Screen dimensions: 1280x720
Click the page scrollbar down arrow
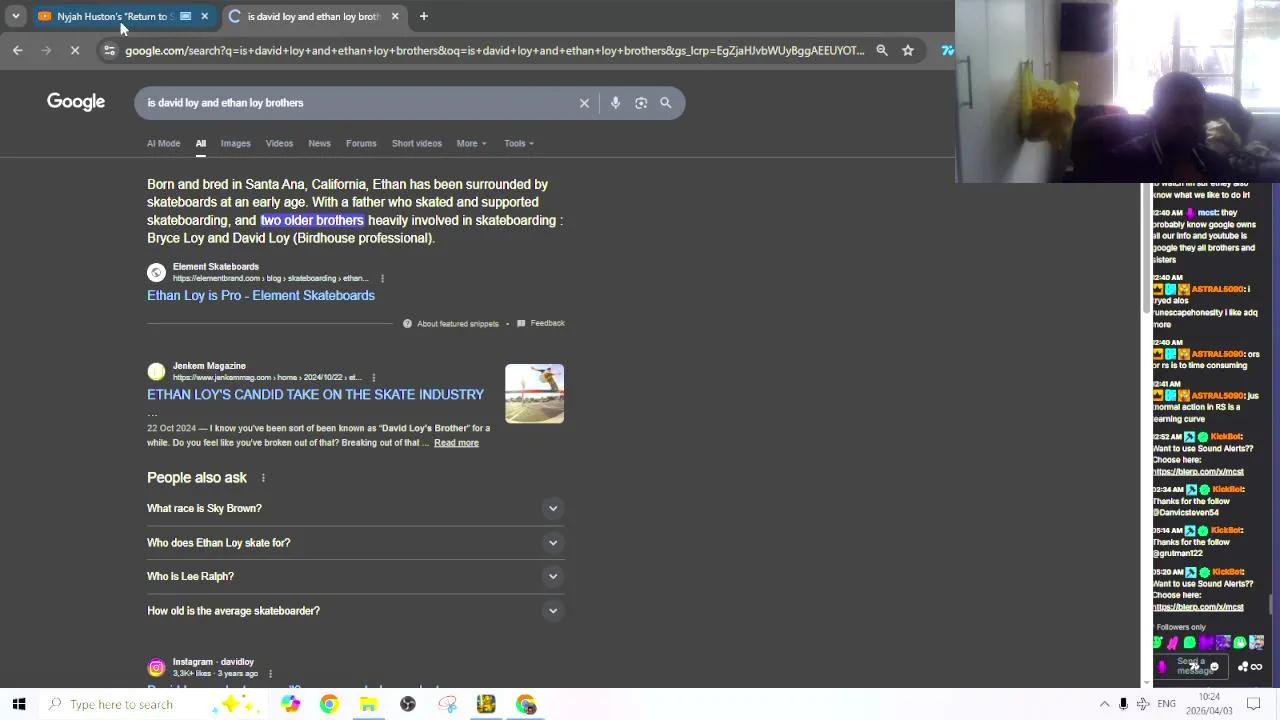(1147, 683)
